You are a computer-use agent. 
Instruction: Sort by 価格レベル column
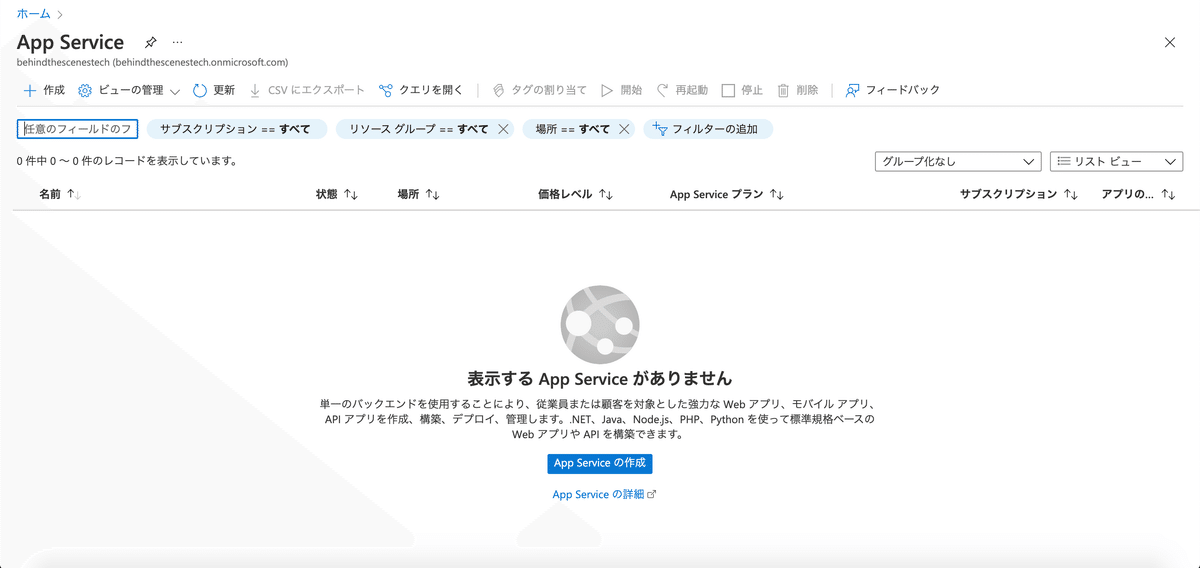click(x=575, y=195)
